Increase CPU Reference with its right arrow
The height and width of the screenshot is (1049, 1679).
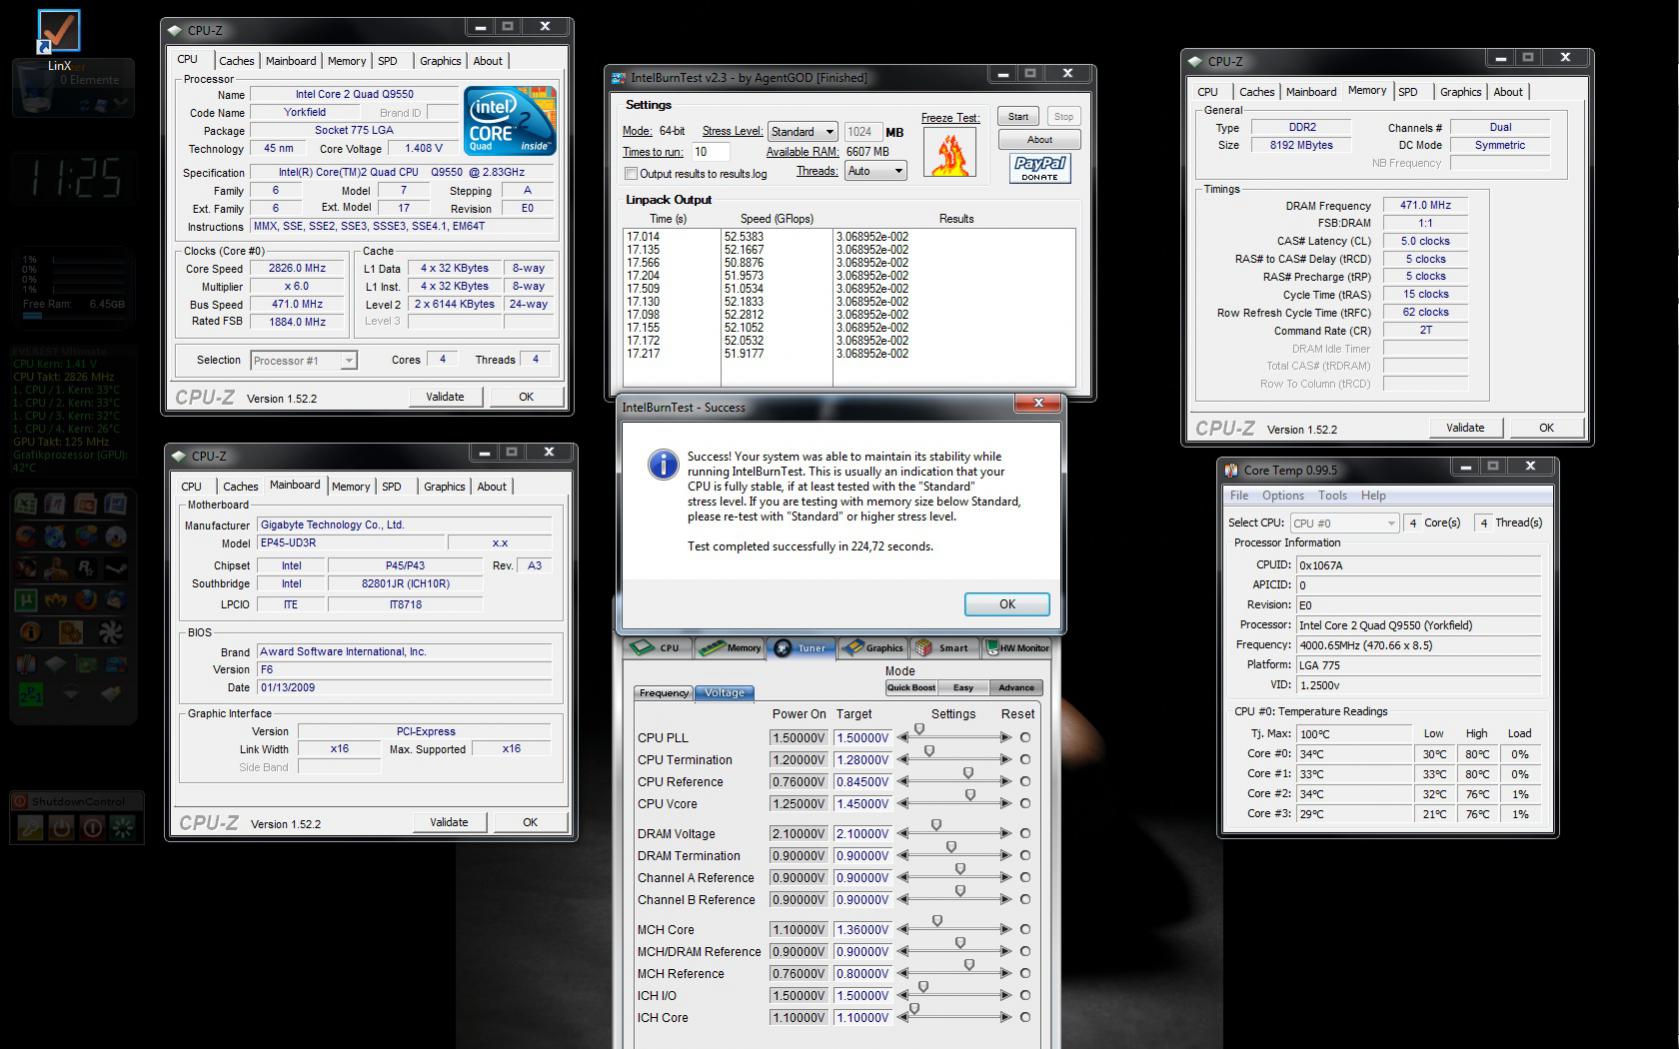click(x=1005, y=781)
